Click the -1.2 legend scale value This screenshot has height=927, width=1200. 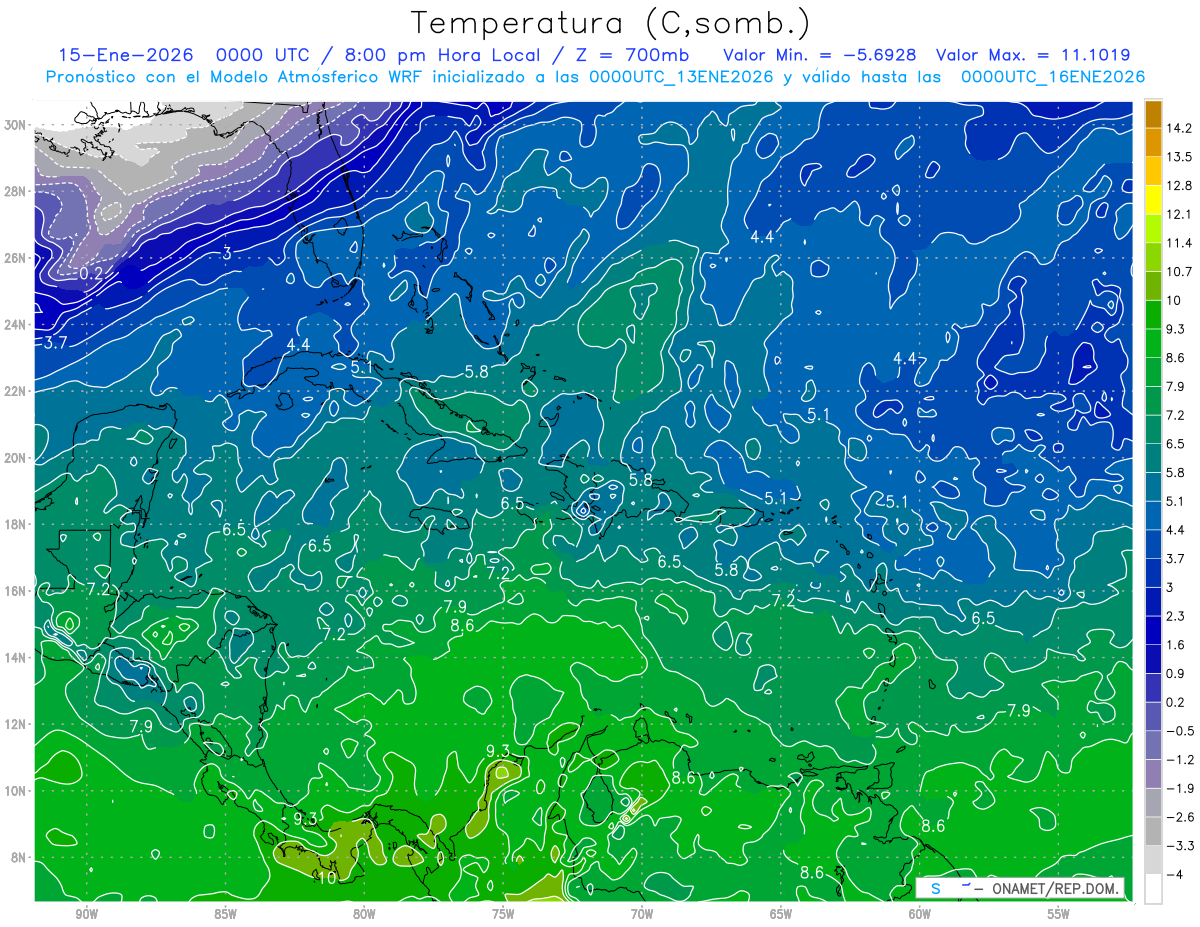tap(1180, 759)
